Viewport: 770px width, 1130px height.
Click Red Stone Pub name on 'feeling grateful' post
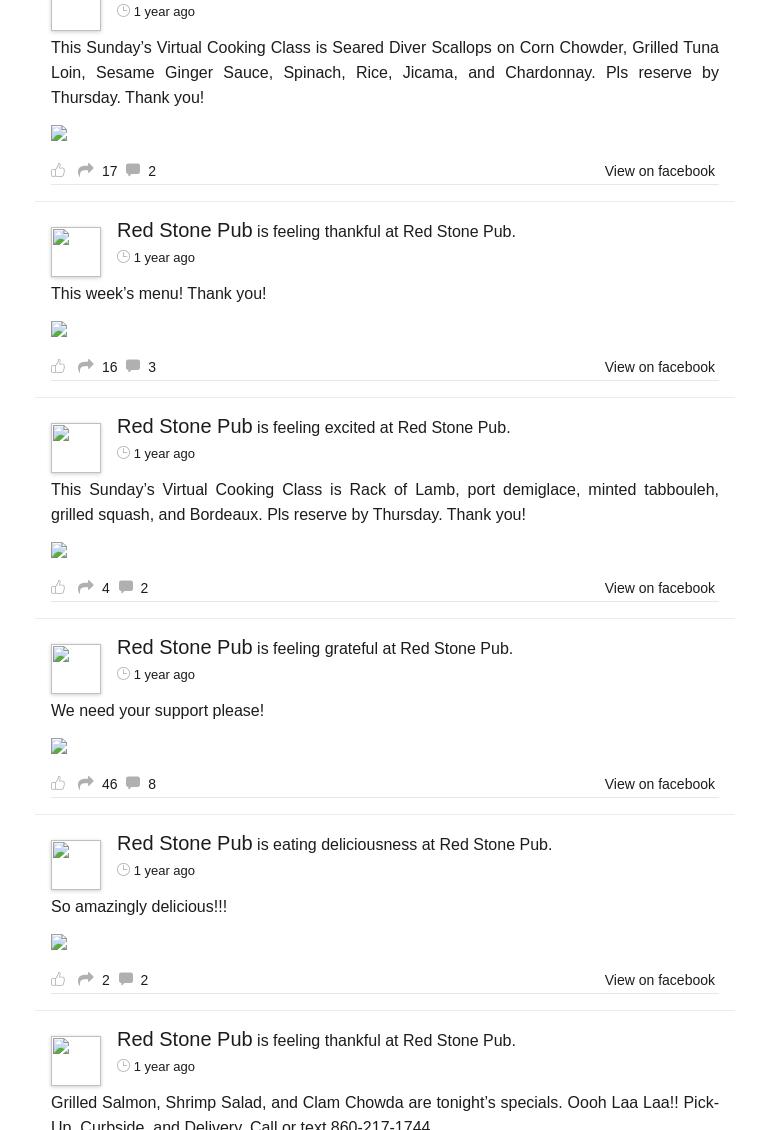(x=185, y=647)
